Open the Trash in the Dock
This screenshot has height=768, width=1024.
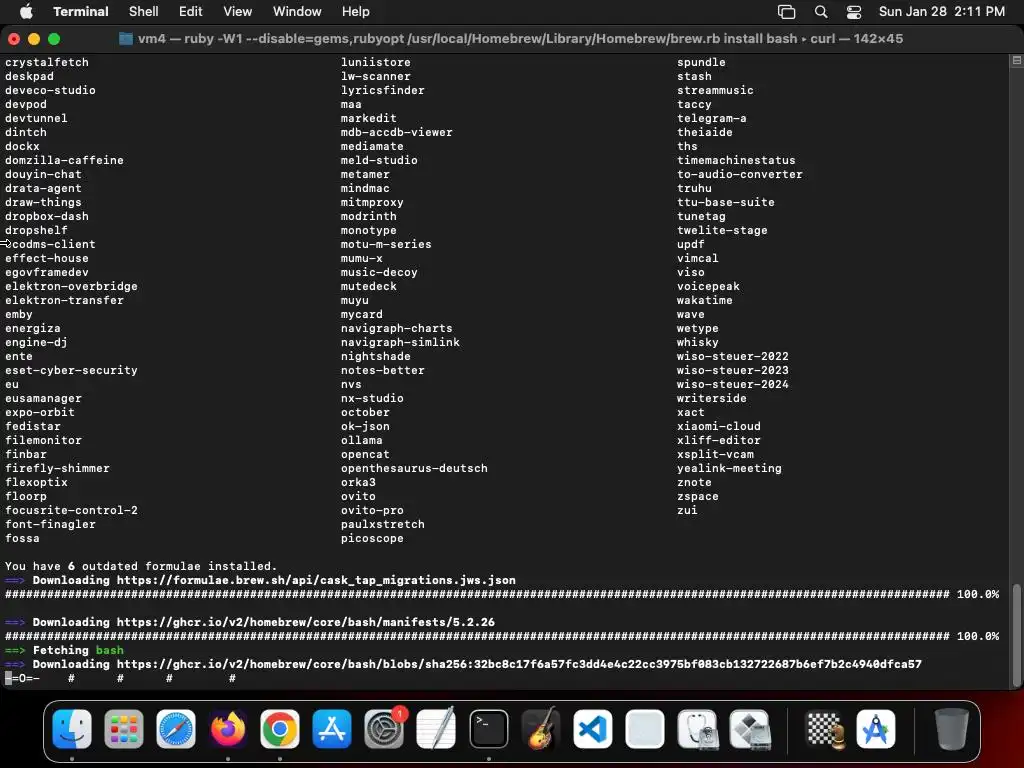pos(951,729)
